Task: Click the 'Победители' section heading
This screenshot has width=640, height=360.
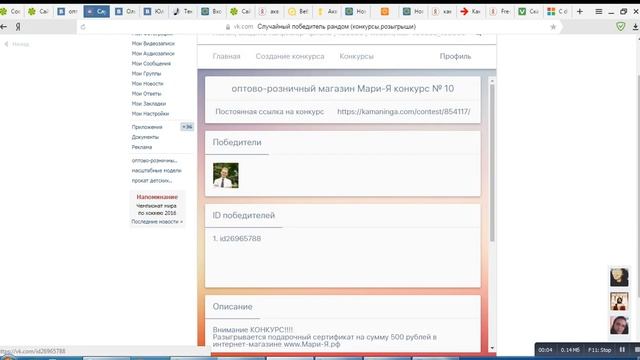Action: click(x=237, y=142)
